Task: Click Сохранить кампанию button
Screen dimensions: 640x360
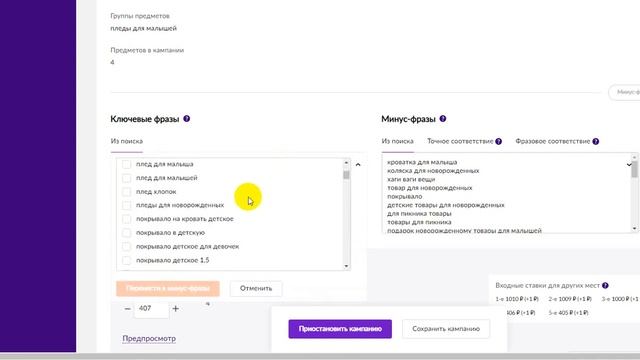Action: coord(446,329)
